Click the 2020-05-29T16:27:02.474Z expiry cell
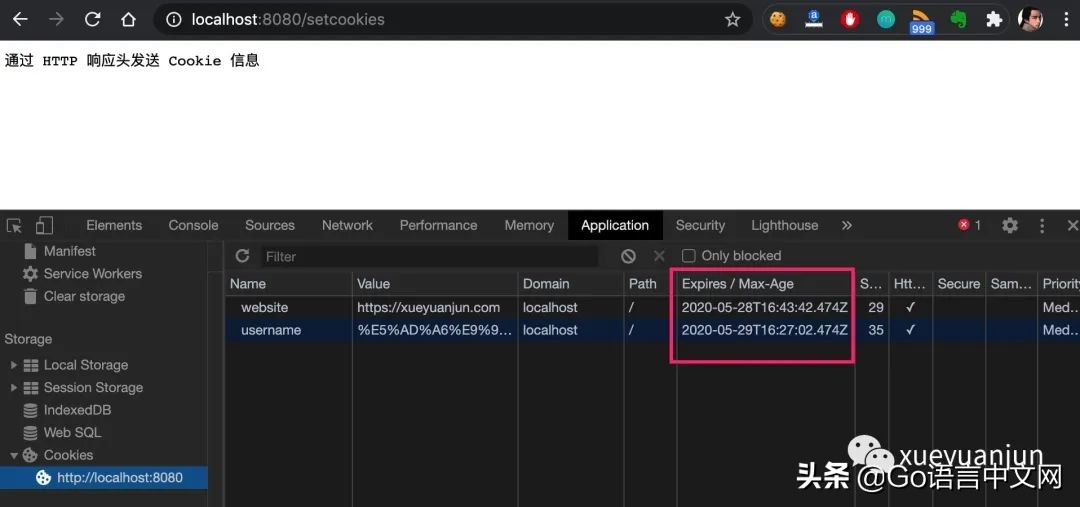This screenshot has height=507, width=1080. point(765,331)
